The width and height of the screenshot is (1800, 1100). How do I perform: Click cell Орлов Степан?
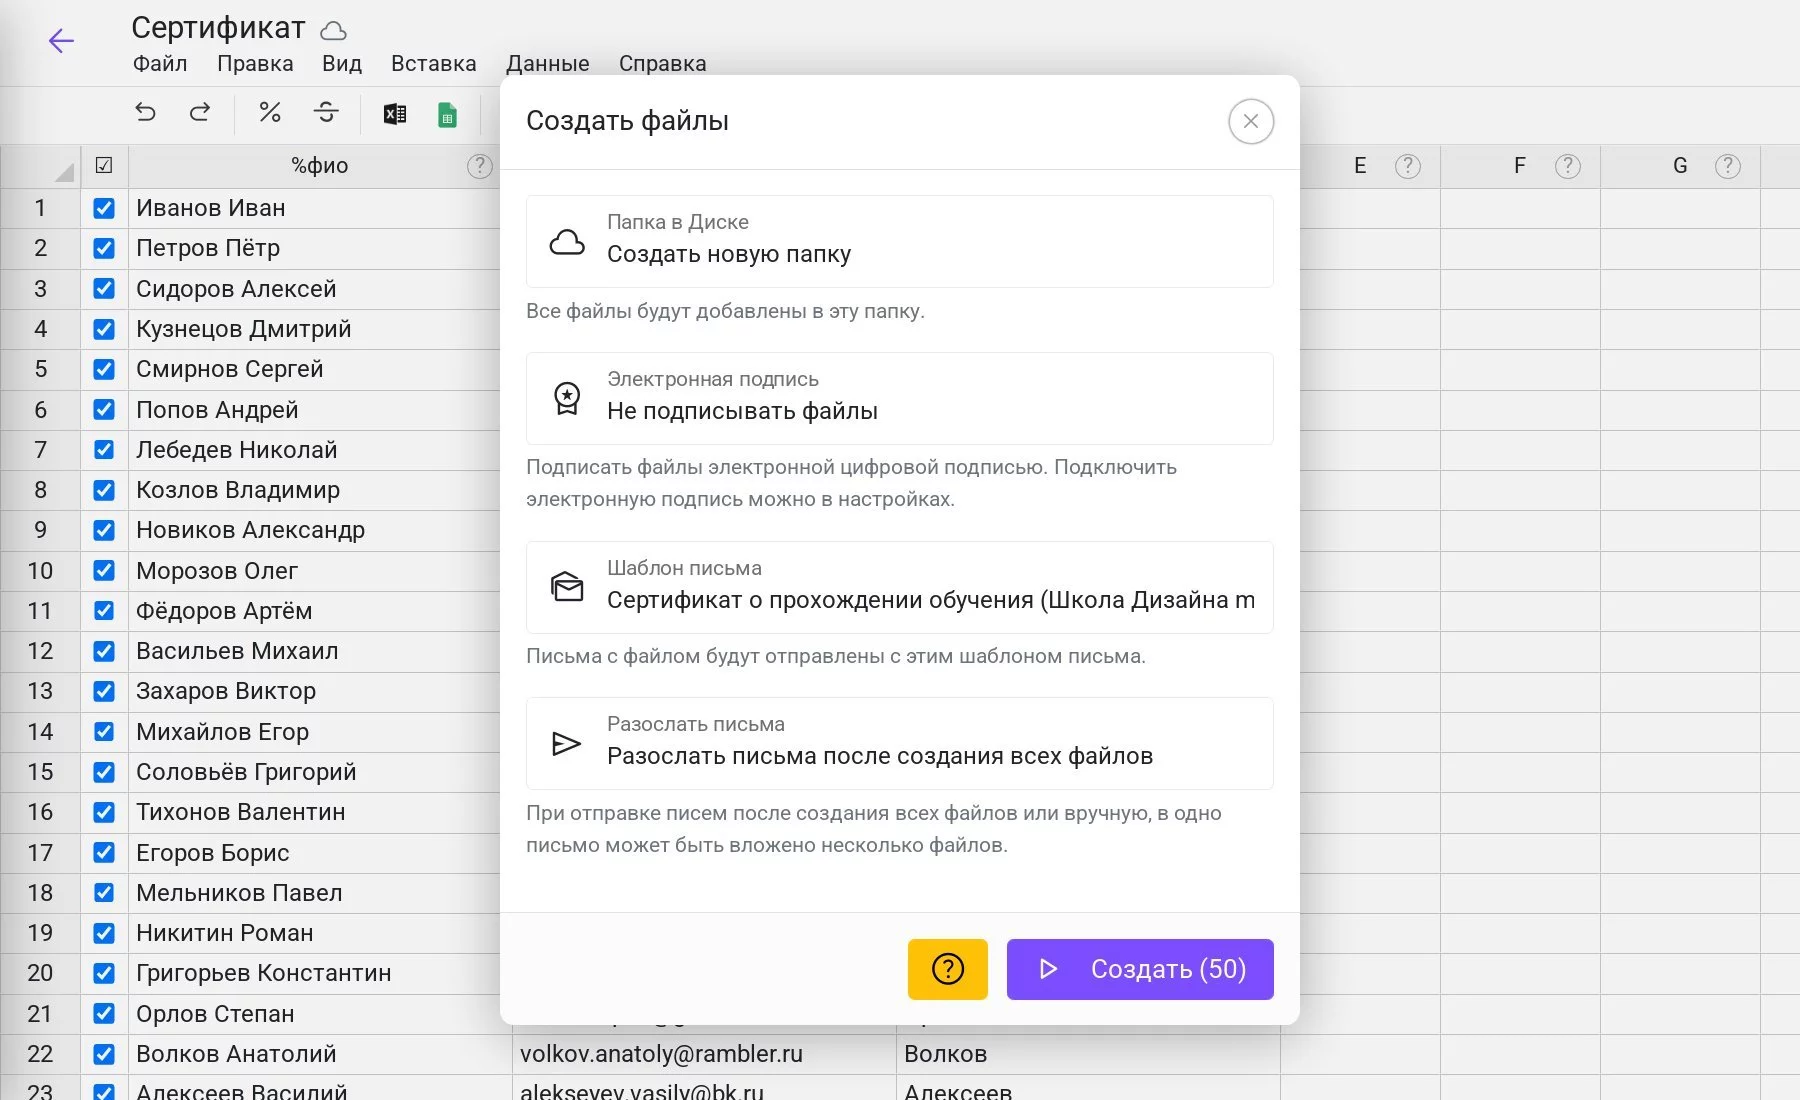click(316, 1014)
